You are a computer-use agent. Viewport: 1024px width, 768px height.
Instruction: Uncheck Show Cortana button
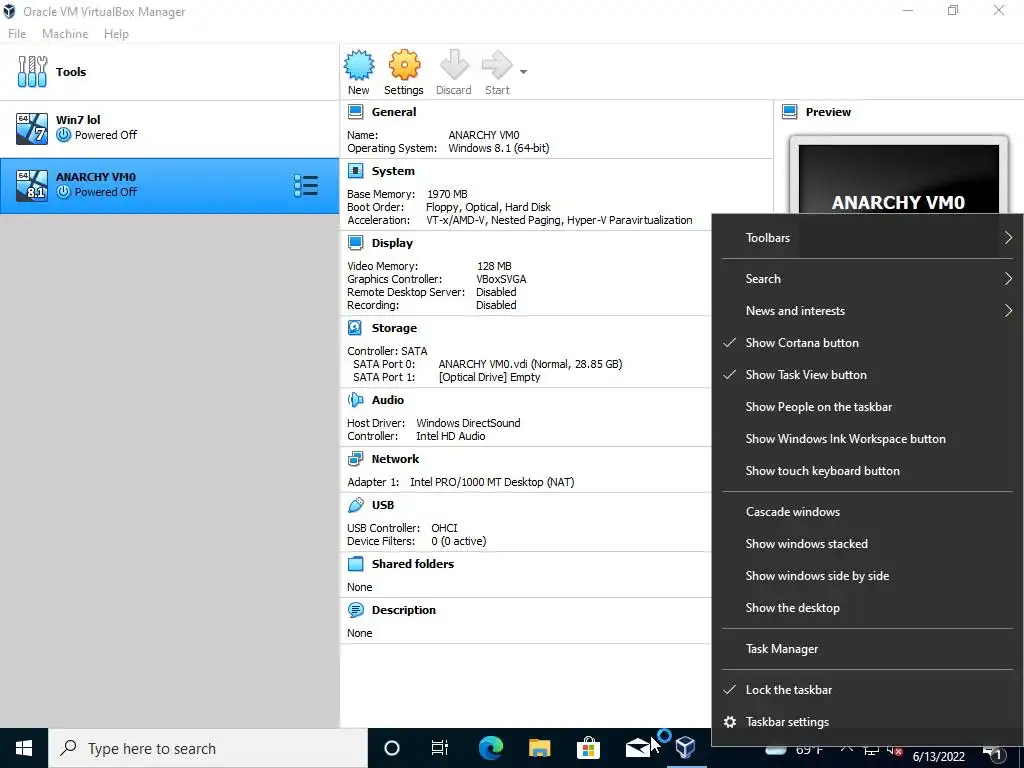(x=867, y=343)
